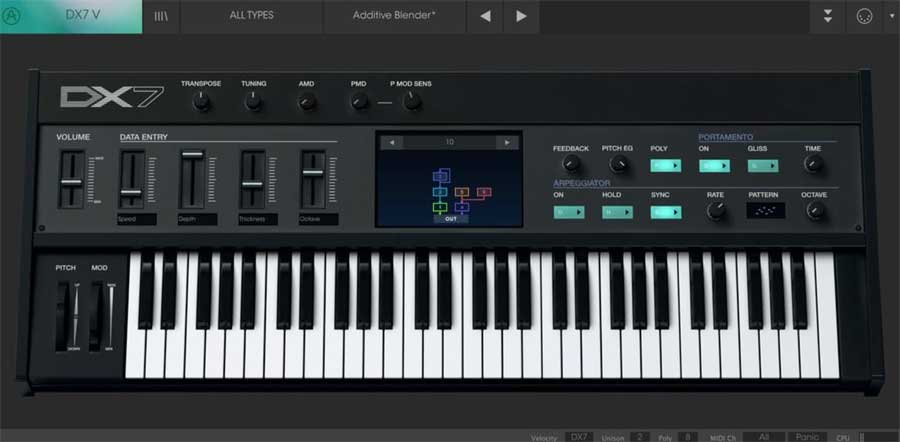Adjust the VOLUME slider
Viewport: 900px width, 442px height.
click(72, 180)
